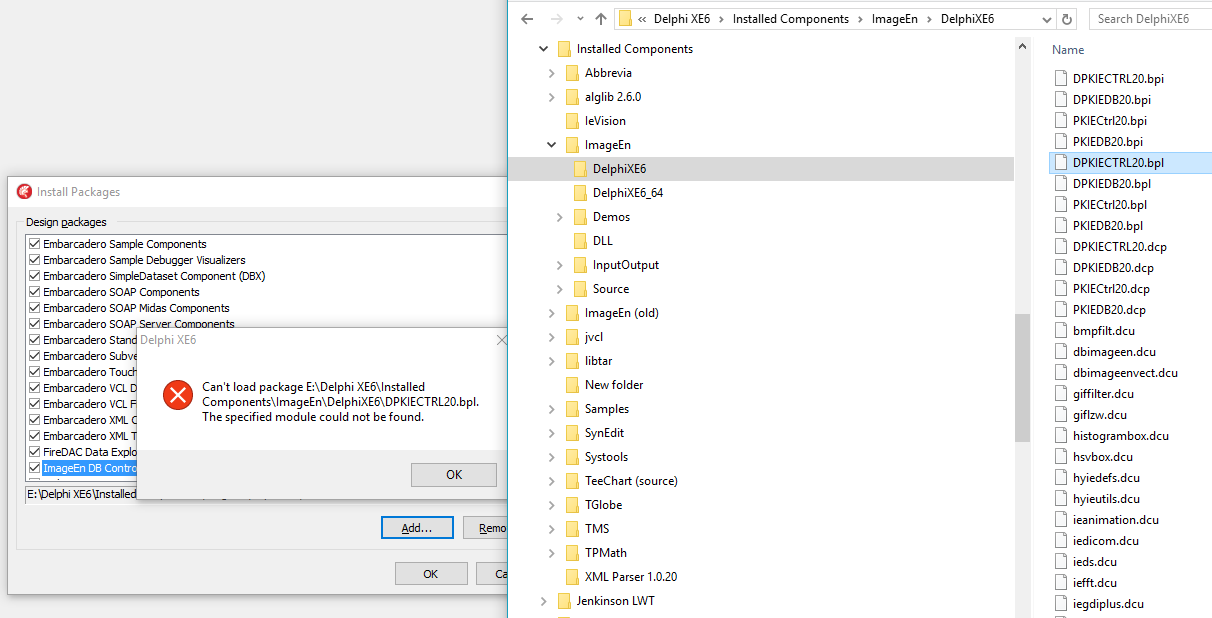The image size is (1212, 618).
Task: Click the folder icon of DelphiXE6_64
Action: 580,193
